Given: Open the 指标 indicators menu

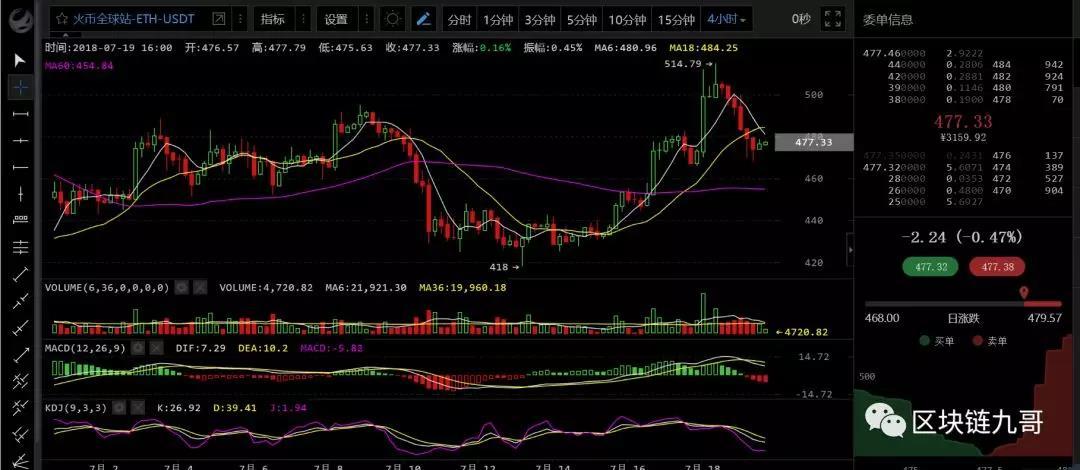Looking at the screenshot, I should [x=273, y=19].
